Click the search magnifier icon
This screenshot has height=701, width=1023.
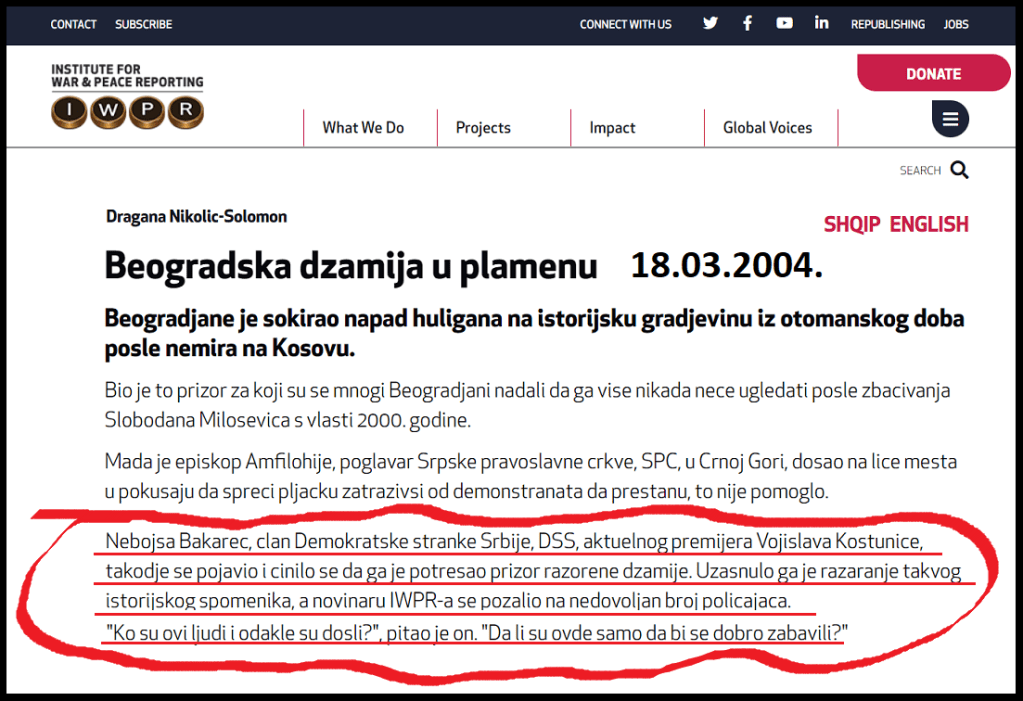click(x=959, y=170)
